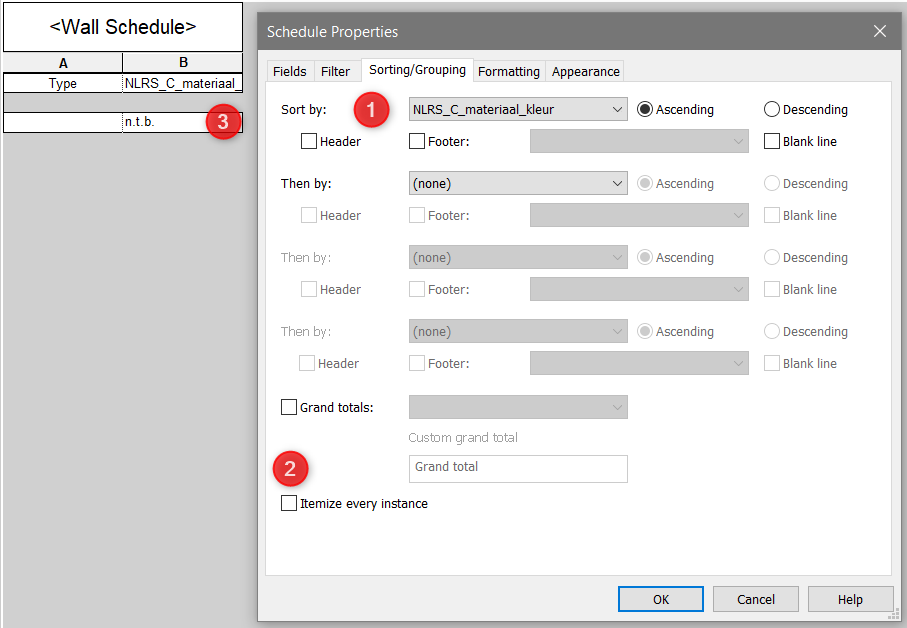
Task: Open the Formatting tab
Action: [x=508, y=71]
